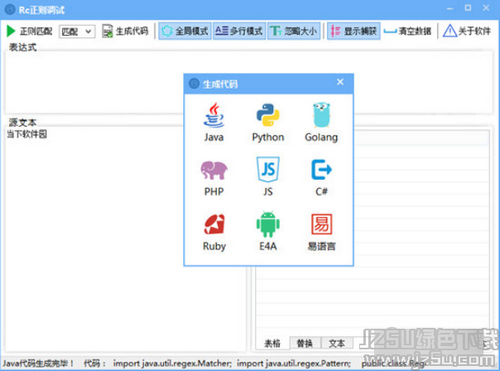Select the E4A android icon

tap(268, 224)
